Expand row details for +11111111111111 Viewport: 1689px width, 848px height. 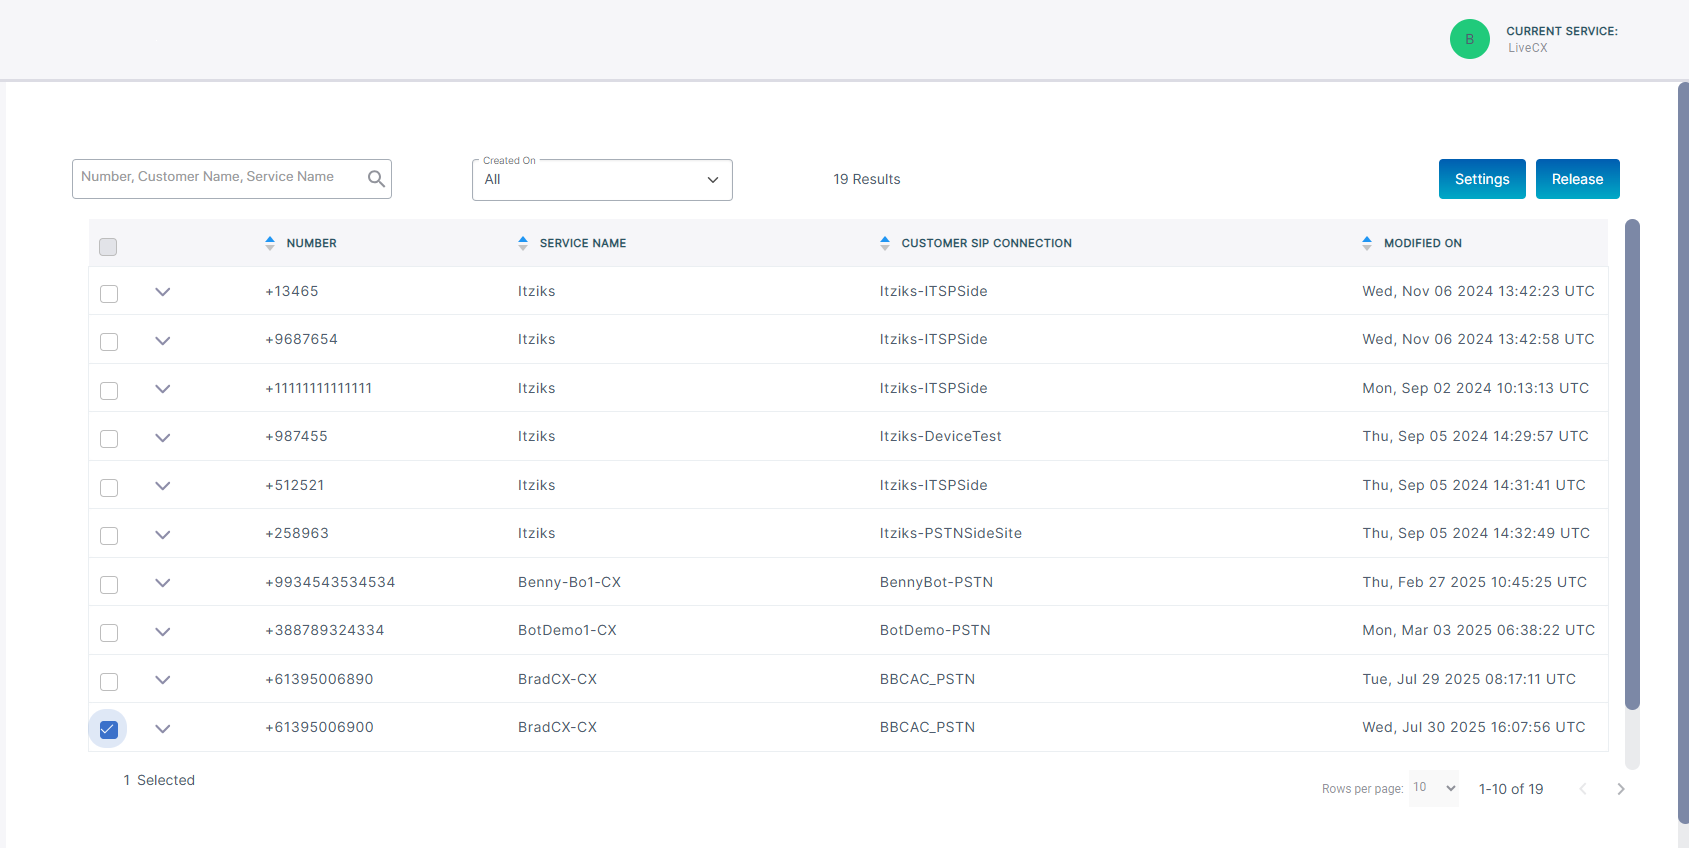[163, 389]
